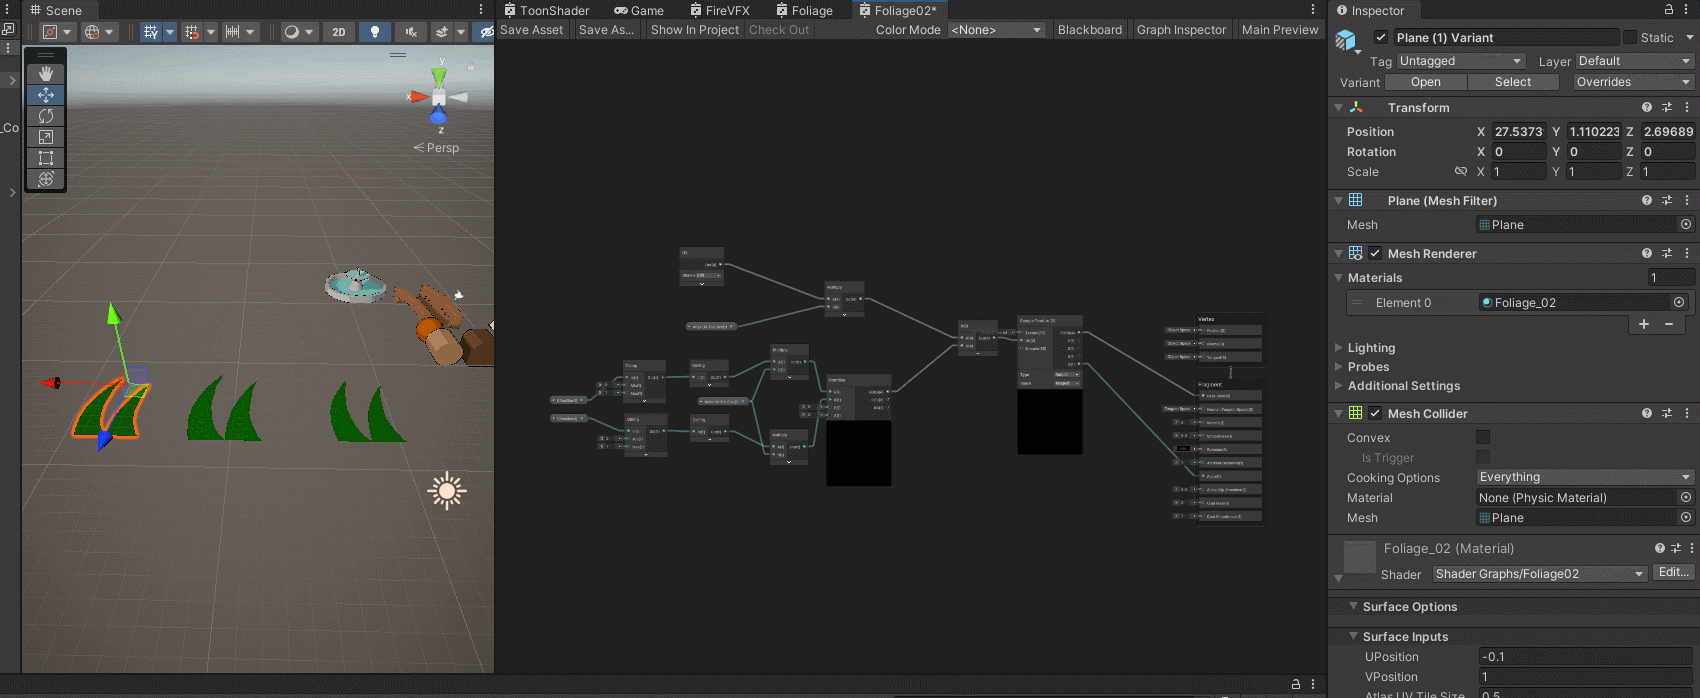Screen dimensions: 1700x698
Task: Toggle 2D view mode
Action: [339, 32]
